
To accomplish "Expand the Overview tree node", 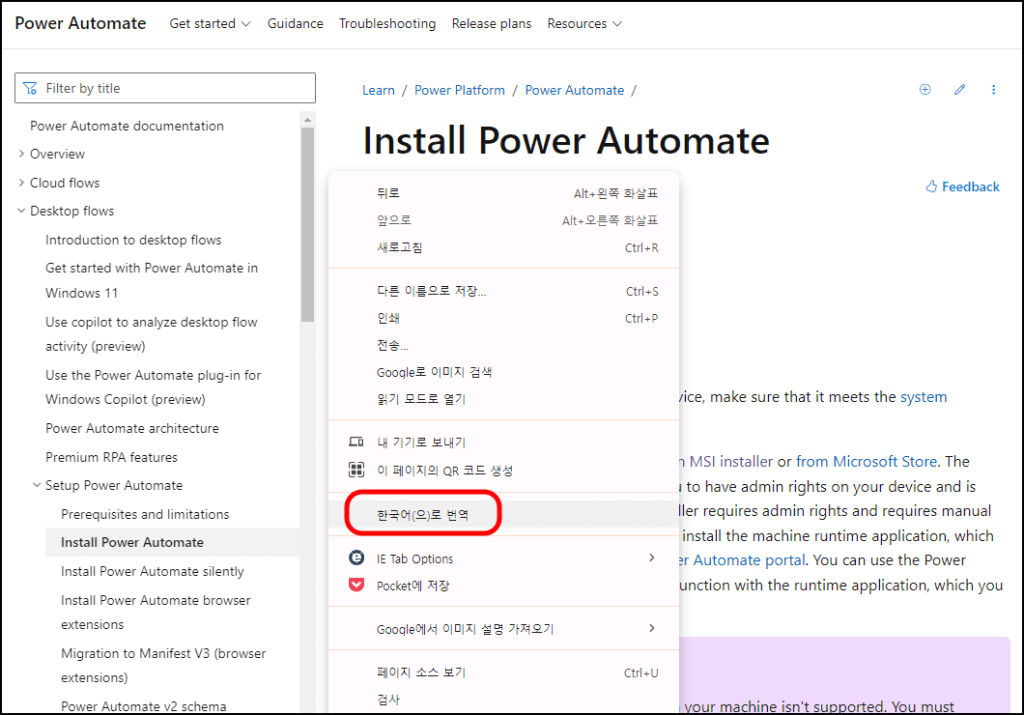I will pyautogui.click(x=22, y=153).
